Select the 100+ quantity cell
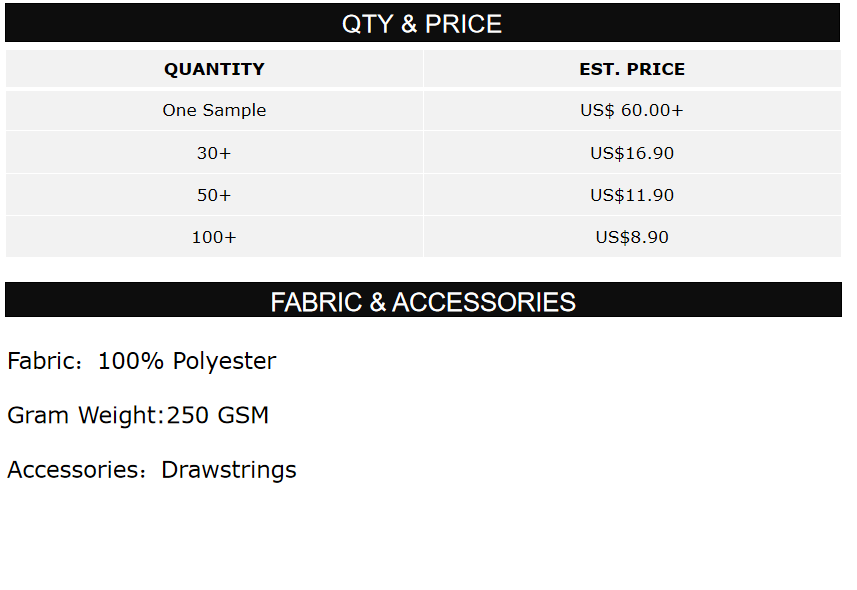Viewport: 857px width, 590px height. click(214, 237)
